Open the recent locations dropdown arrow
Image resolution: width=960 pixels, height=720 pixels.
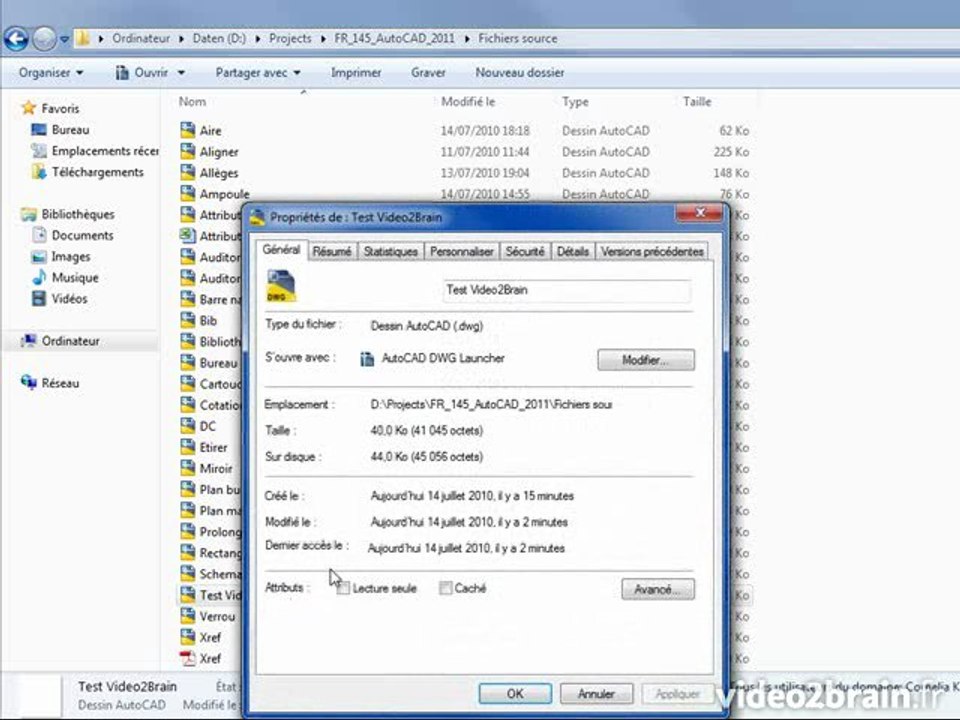(64, 39)
